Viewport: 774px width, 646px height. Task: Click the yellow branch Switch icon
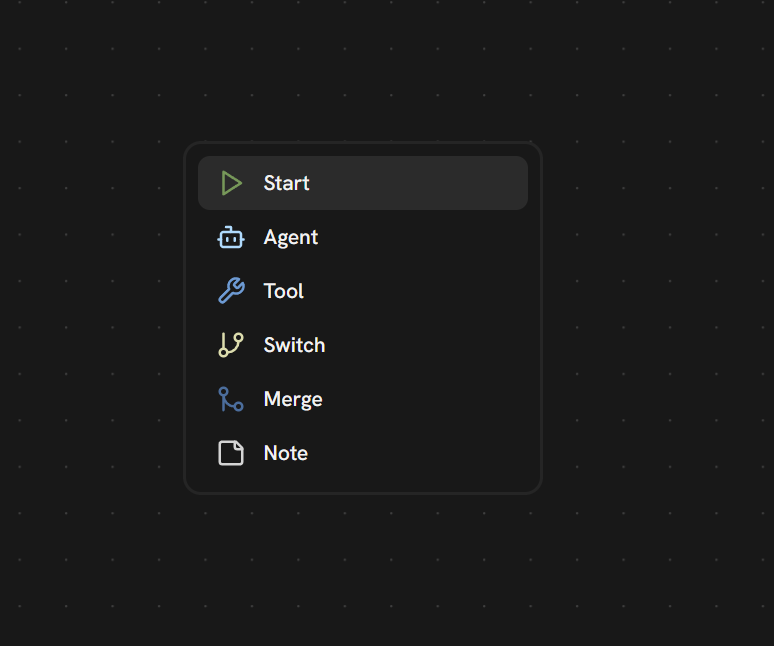[231, 345]
